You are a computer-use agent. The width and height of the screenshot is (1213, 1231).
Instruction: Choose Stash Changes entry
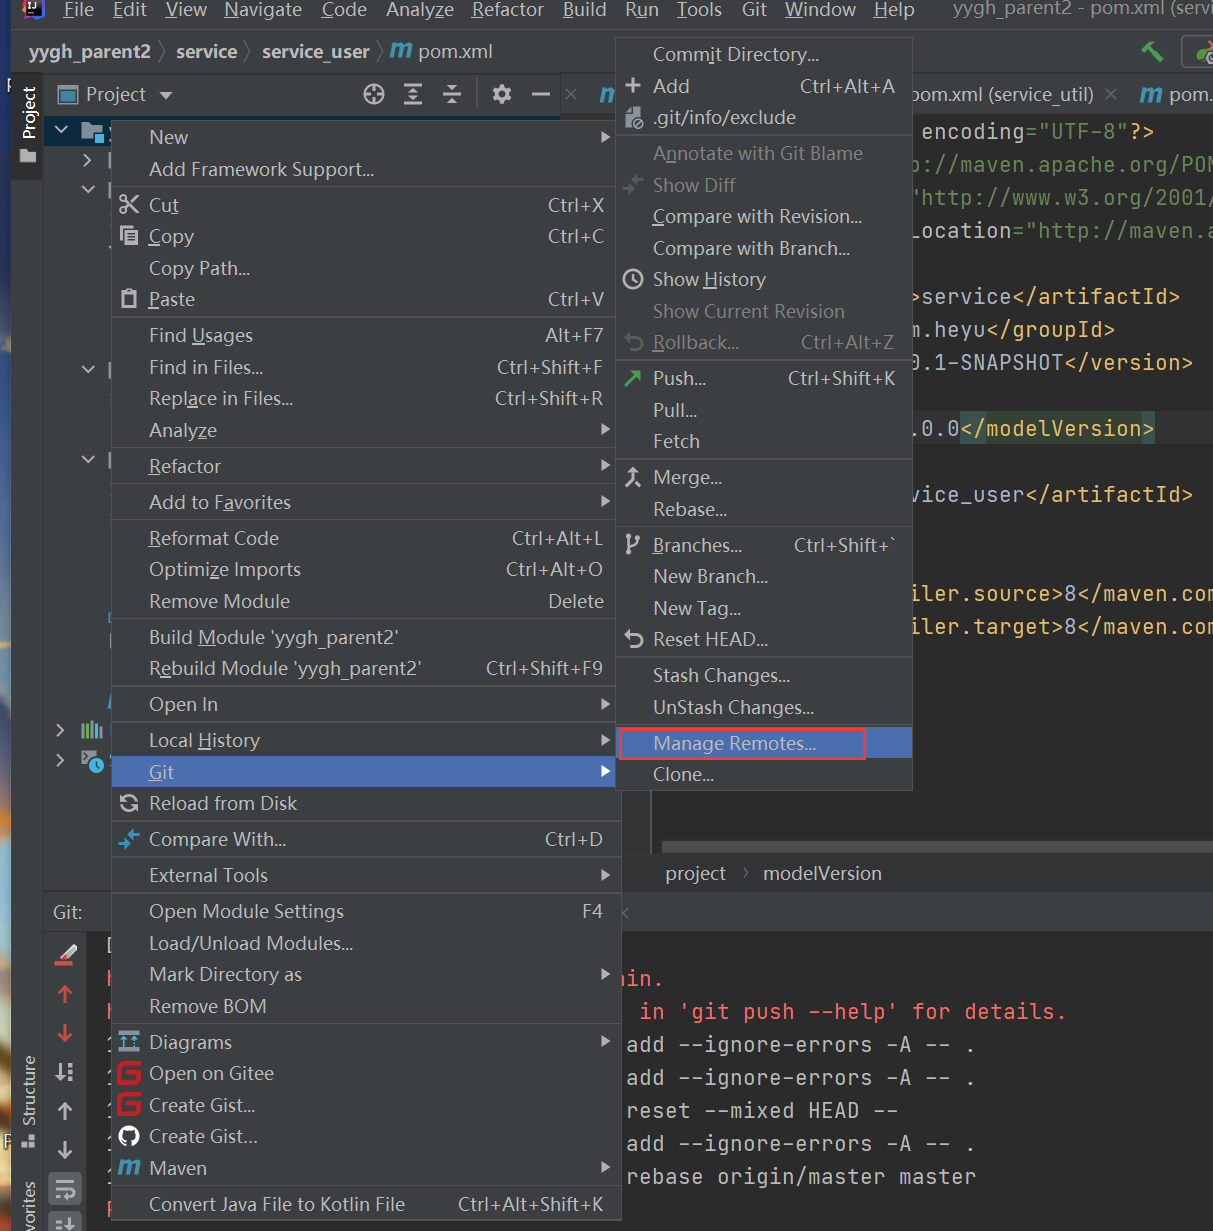click(x=764, y=675)
